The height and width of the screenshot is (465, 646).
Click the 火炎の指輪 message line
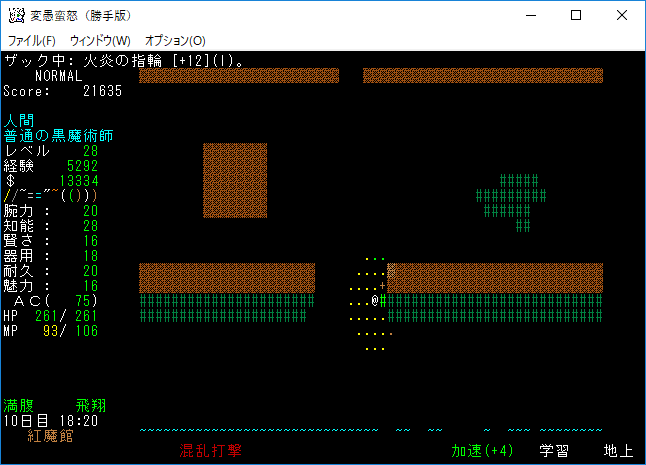pos(125,61)
